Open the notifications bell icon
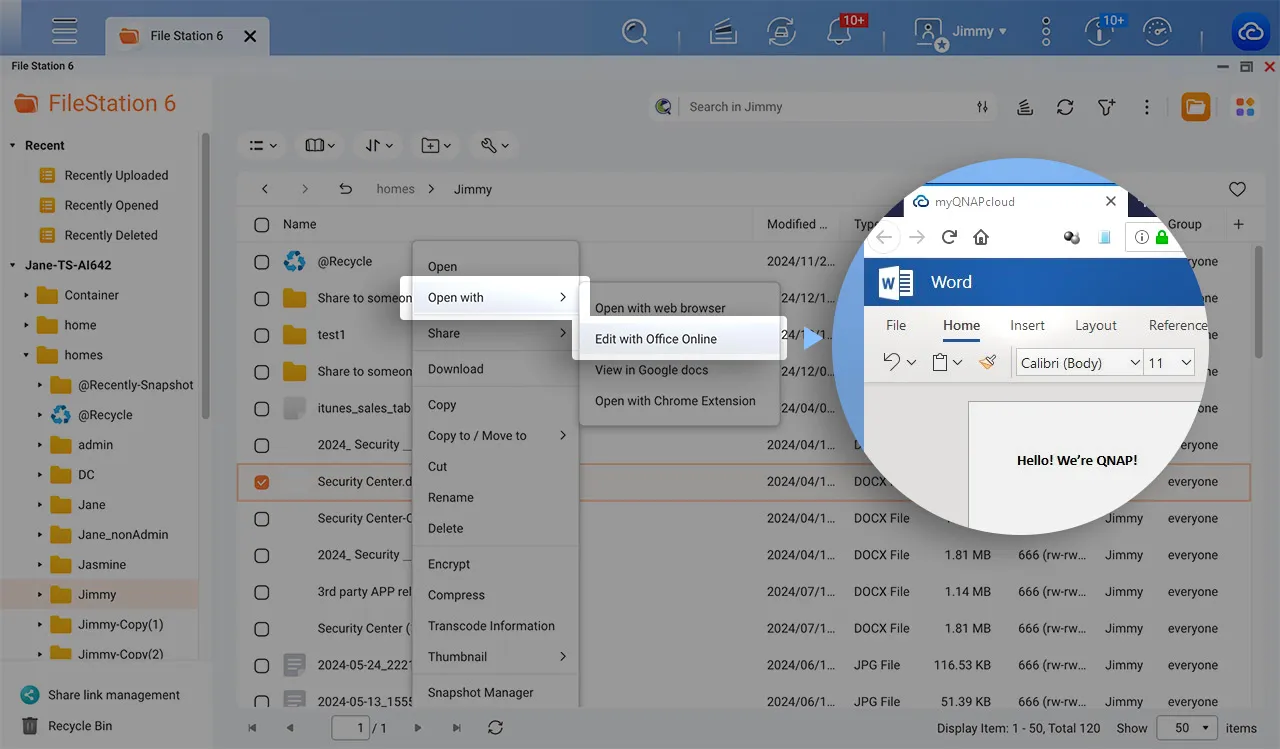The height and width of the screenshot is (749, 1280). [x=839, y=31]
